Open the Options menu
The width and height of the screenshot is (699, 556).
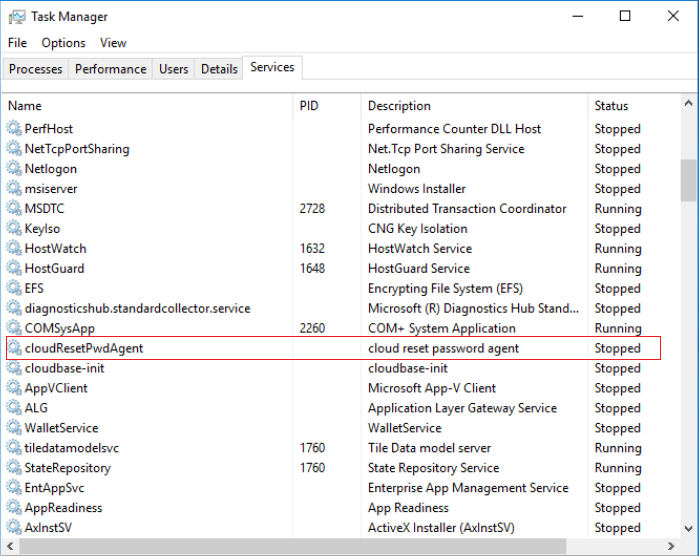(63, 43)
